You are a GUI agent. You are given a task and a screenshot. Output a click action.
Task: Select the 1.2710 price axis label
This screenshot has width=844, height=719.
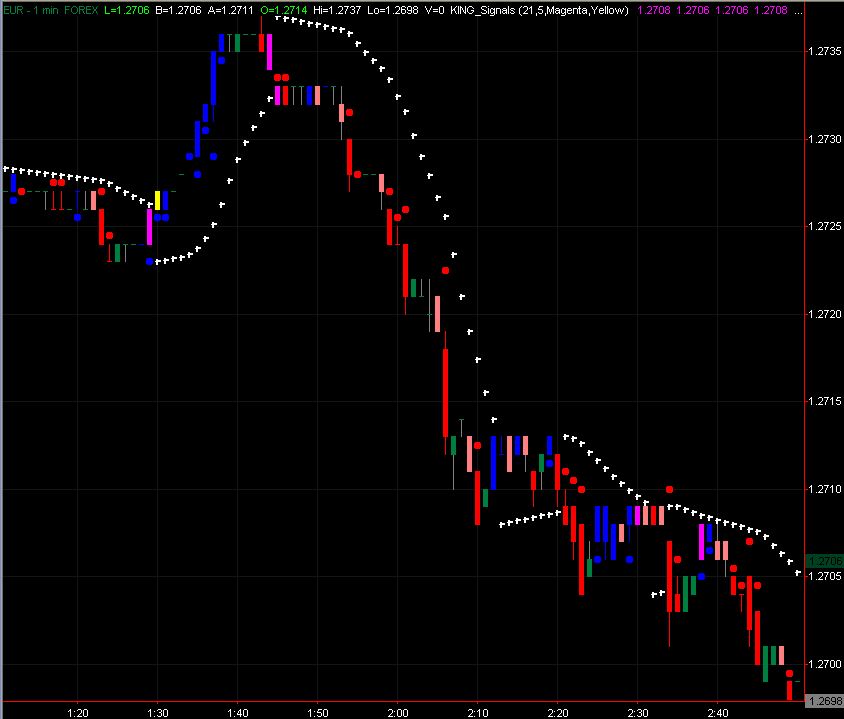pos(825,489)
